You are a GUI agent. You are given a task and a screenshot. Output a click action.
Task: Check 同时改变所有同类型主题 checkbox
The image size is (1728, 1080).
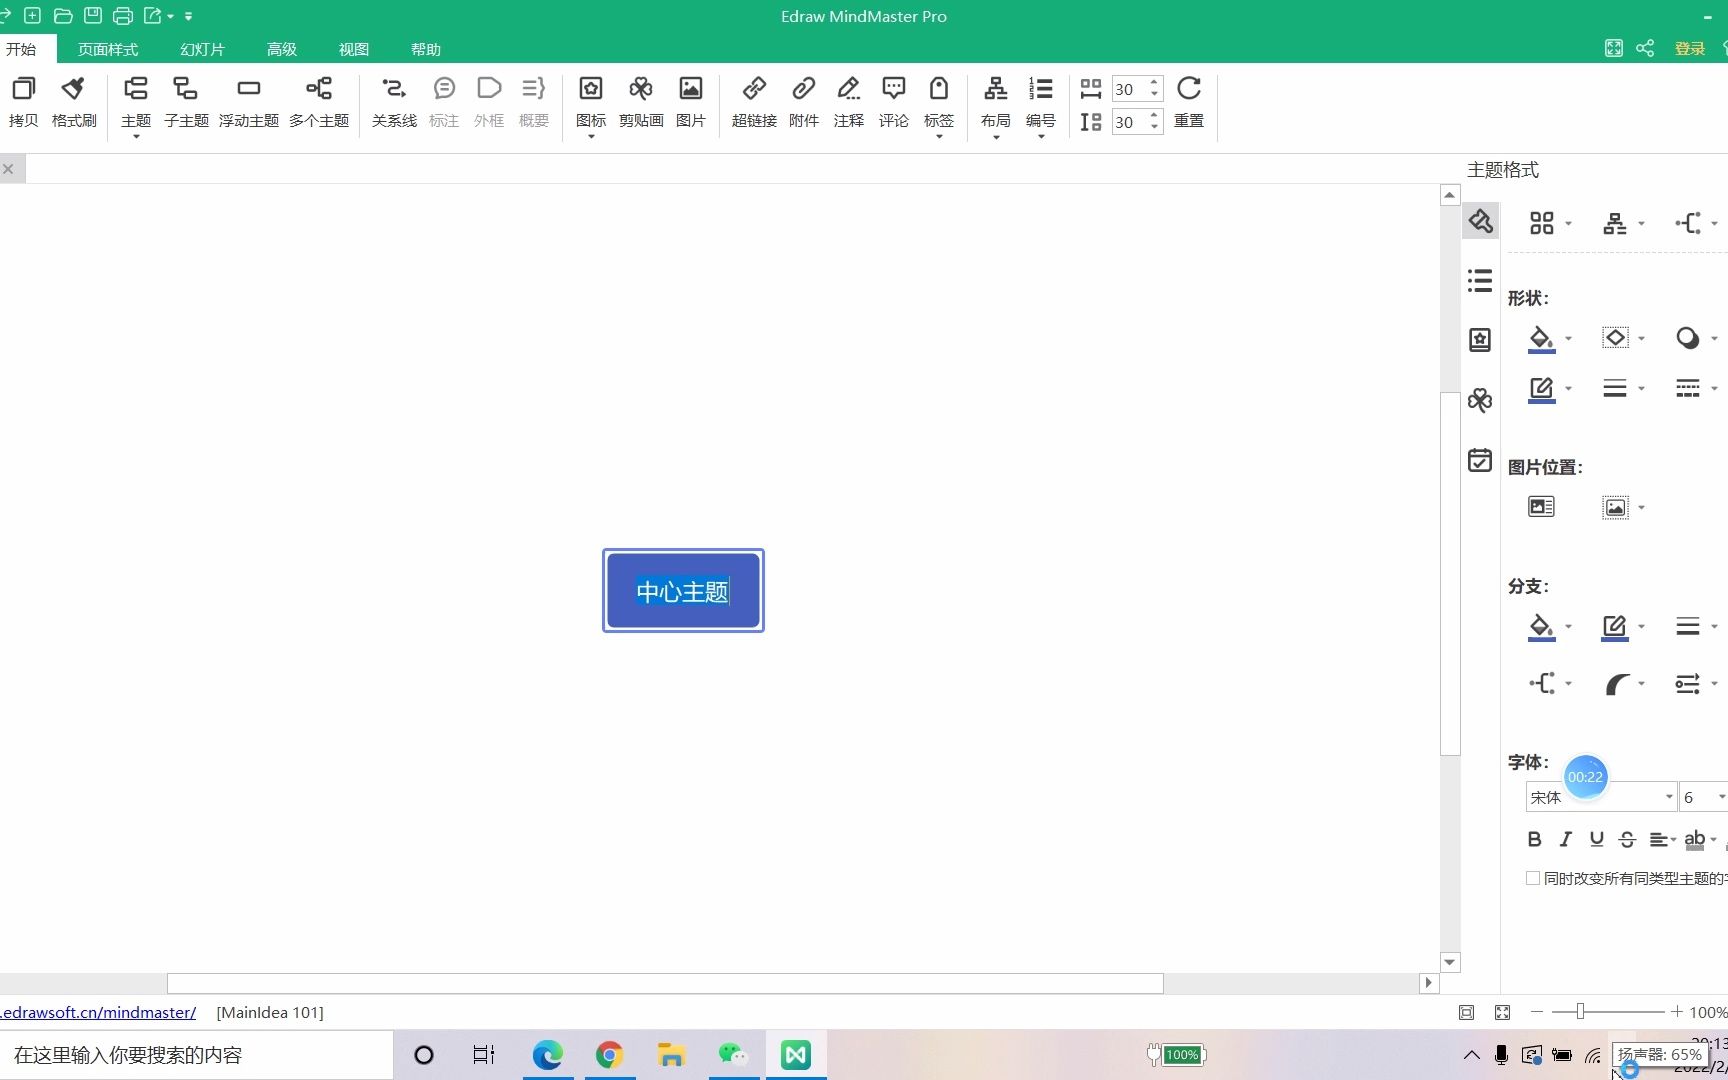point(1532,878)
